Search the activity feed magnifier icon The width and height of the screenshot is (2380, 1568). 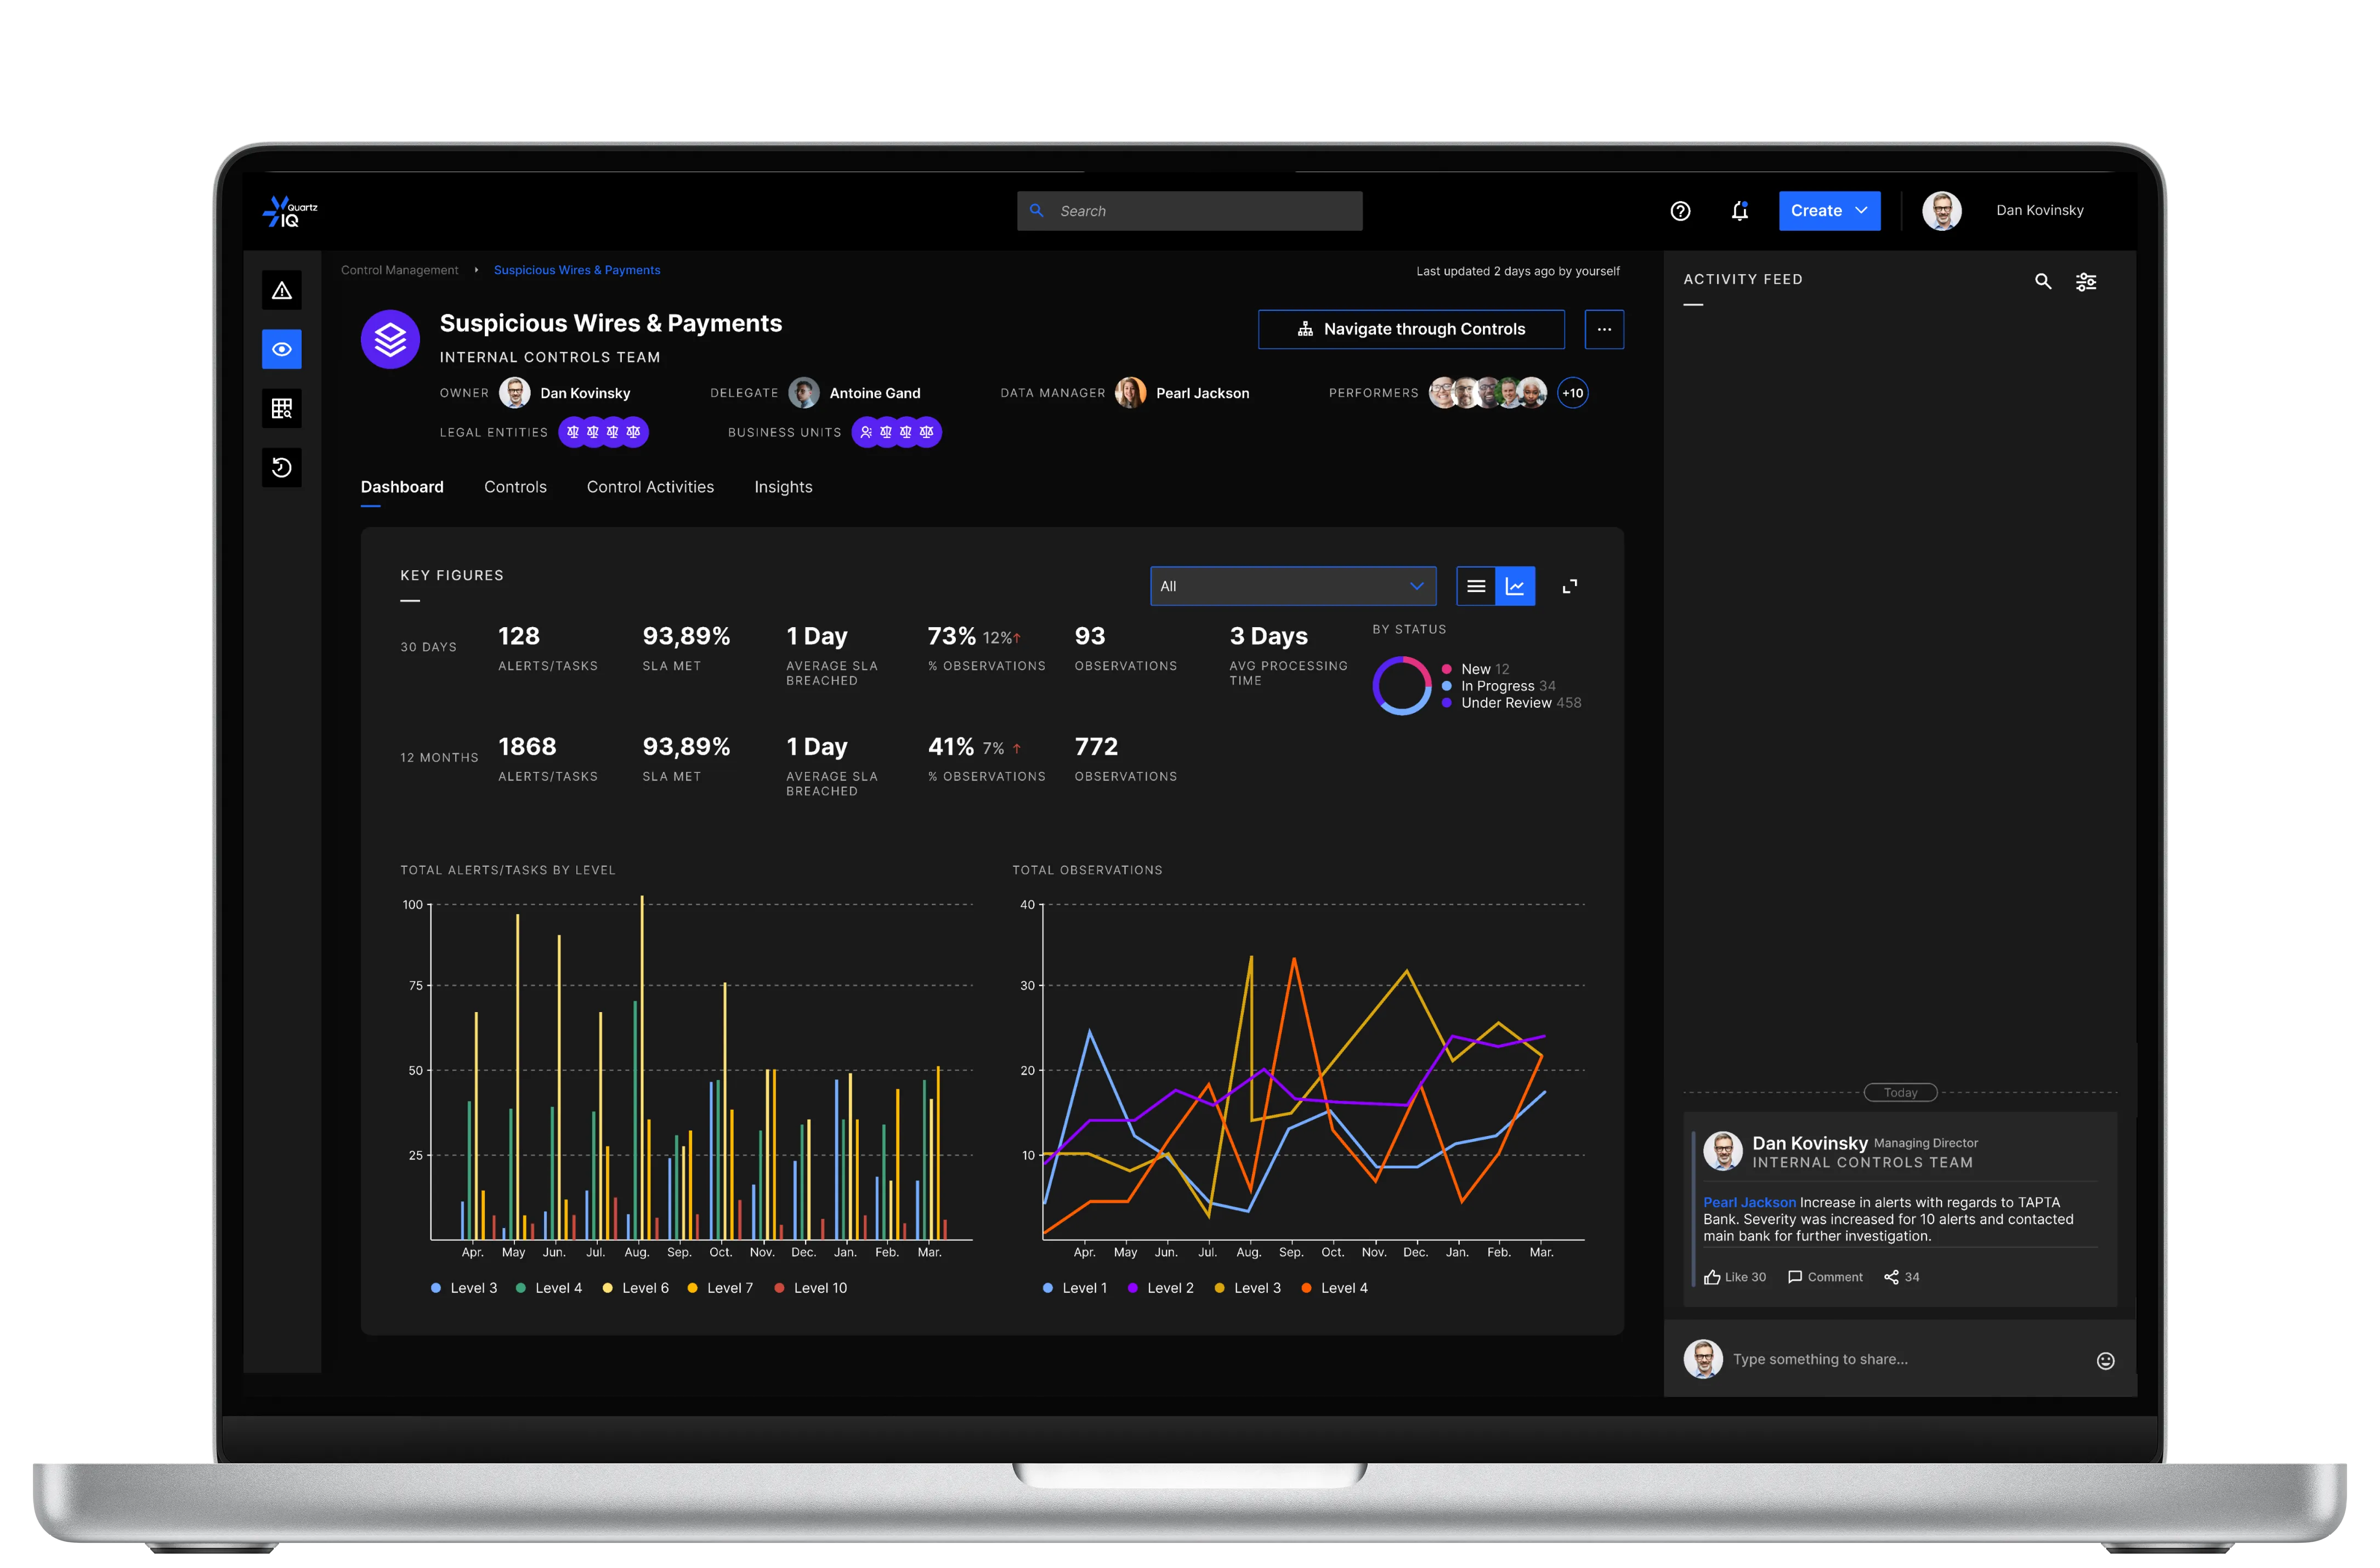coord(2043,282)
